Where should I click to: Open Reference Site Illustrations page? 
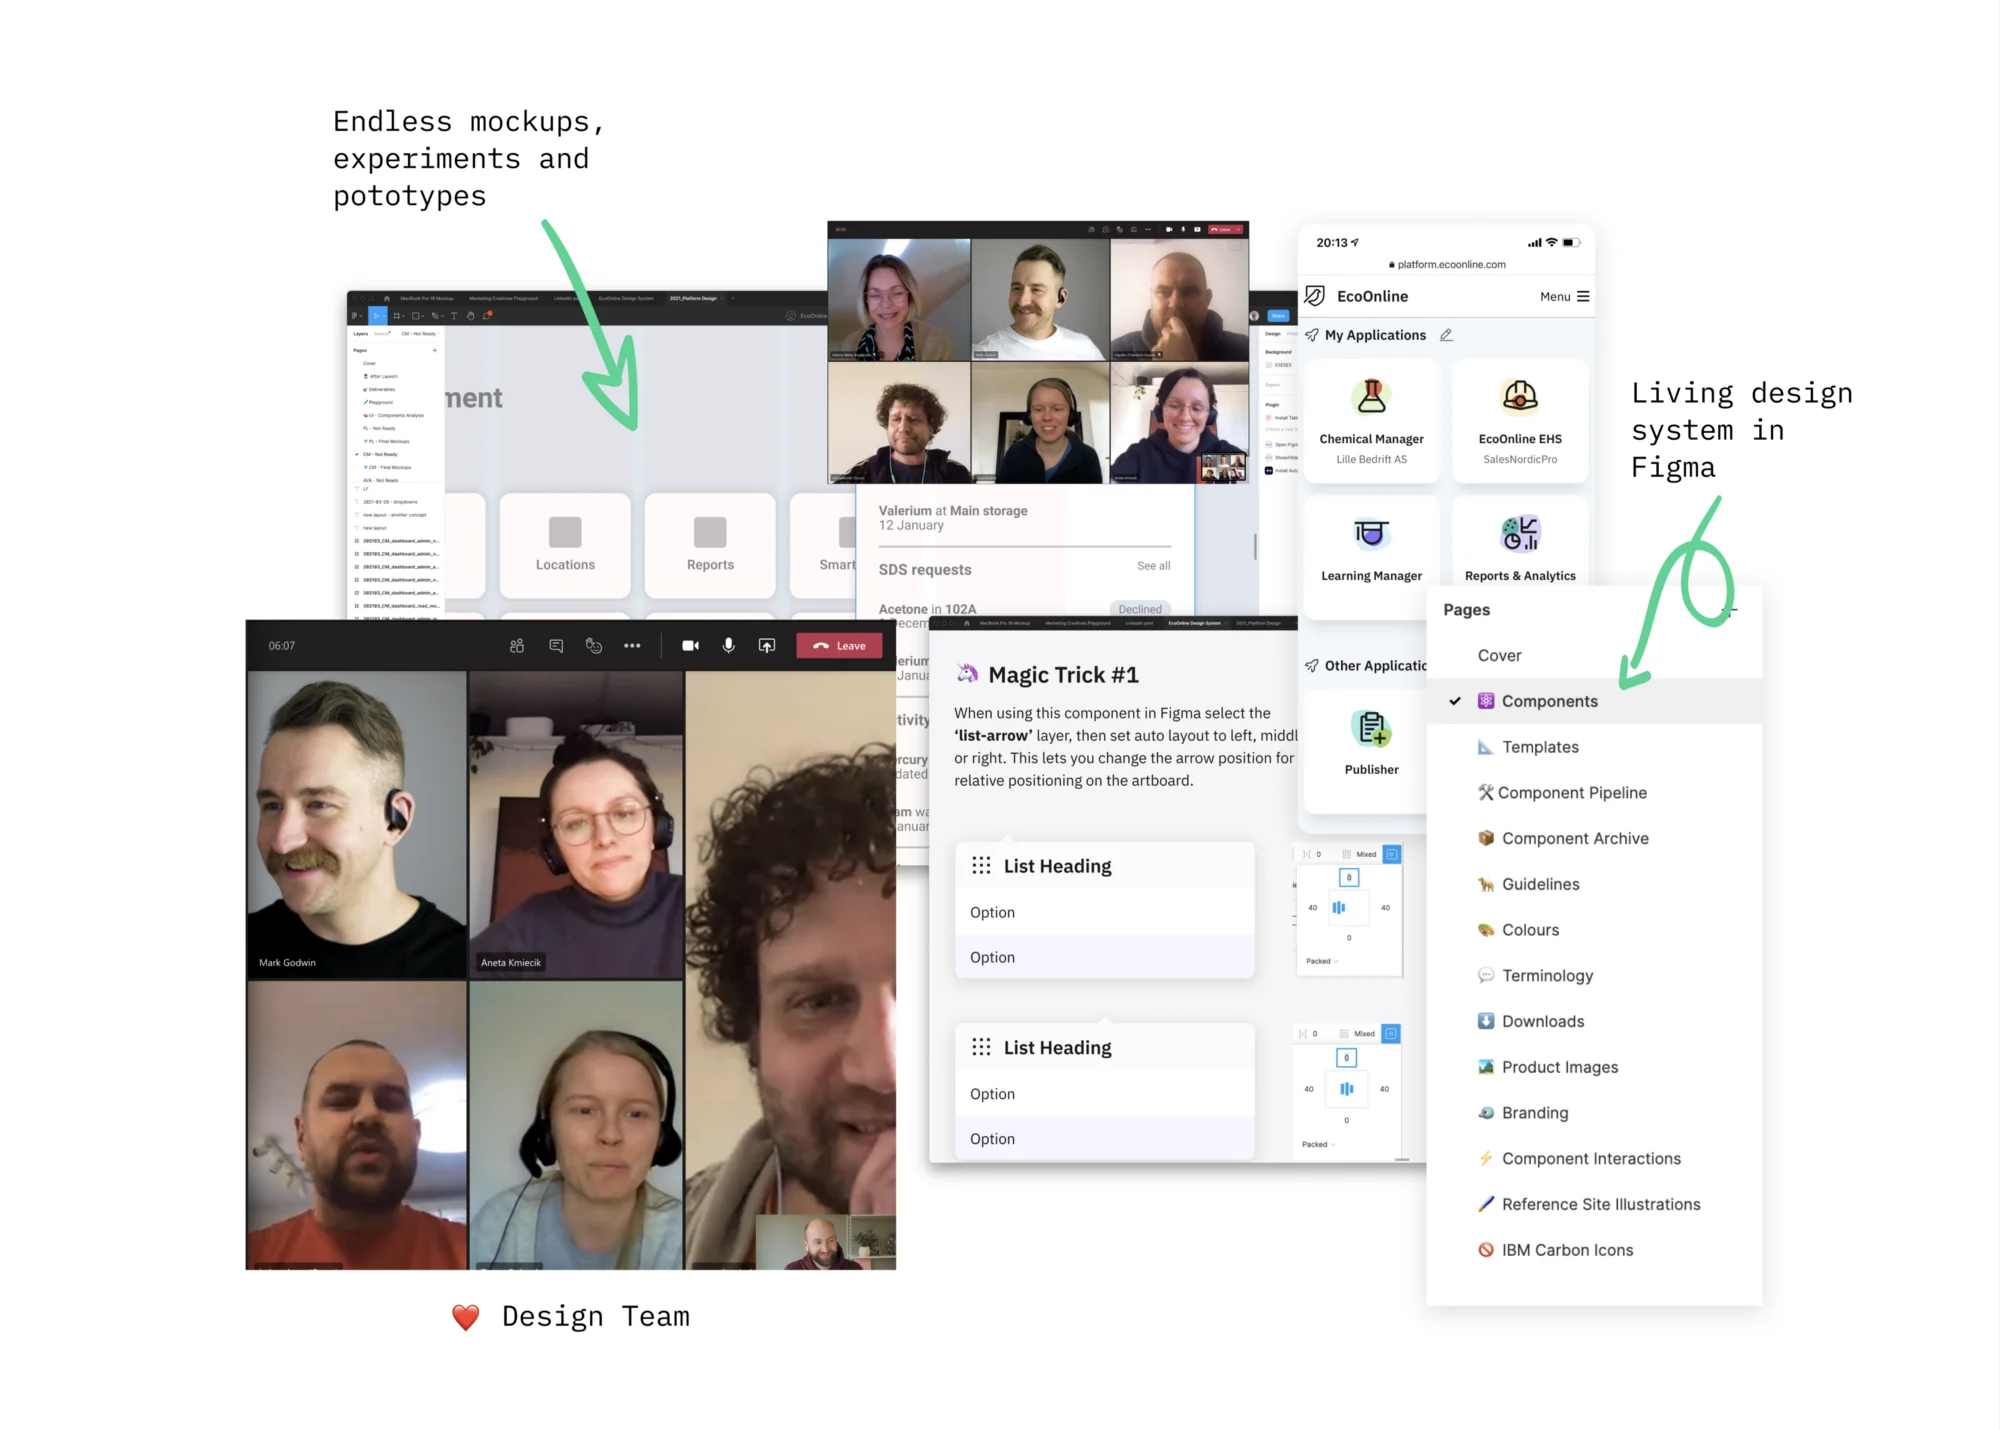(1594, 1205)
